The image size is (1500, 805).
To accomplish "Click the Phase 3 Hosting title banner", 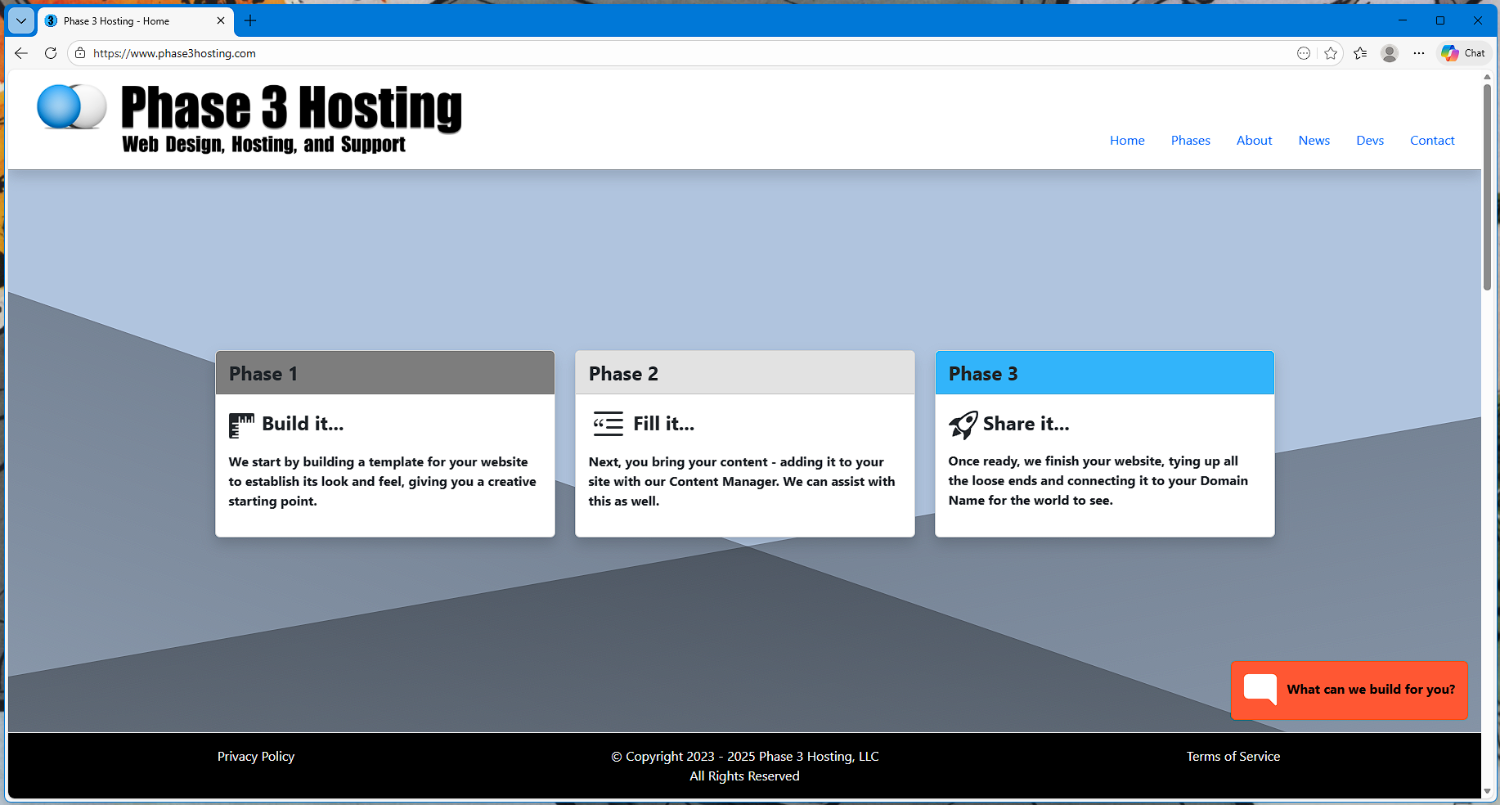I will [x=291, y=118].
